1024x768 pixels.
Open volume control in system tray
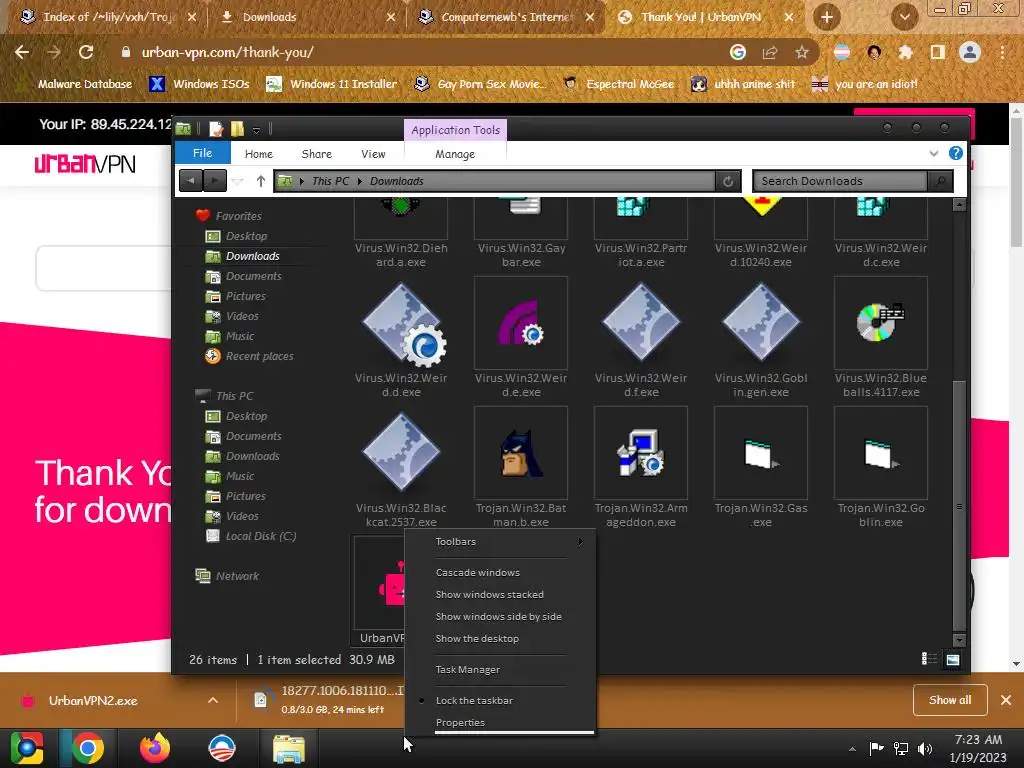coord(925,749)
